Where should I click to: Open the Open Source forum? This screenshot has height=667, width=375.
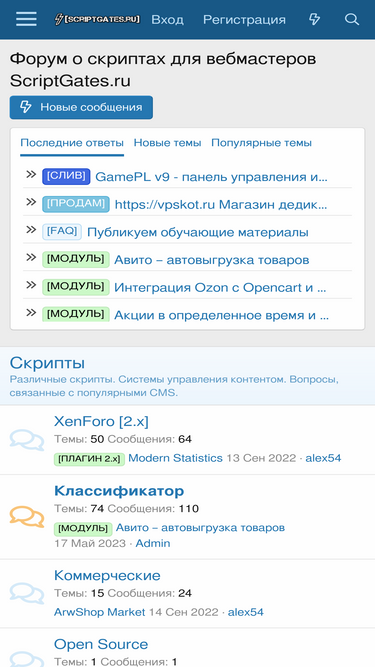101,644
